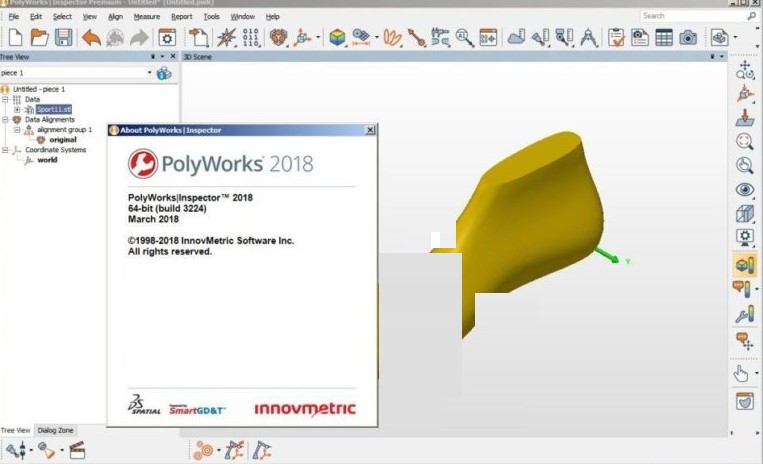Screen dimensions: 763x464
Task: Click the monitor gear display options icon
Action: (x=745, y=237)
